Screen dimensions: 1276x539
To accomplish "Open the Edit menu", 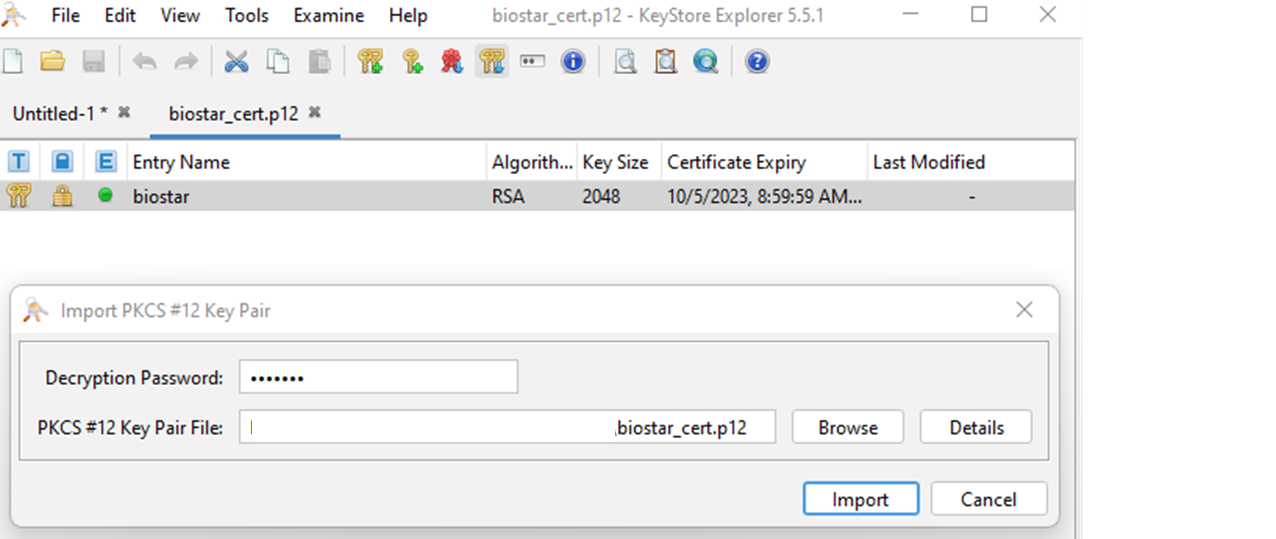I will (121, 16).
